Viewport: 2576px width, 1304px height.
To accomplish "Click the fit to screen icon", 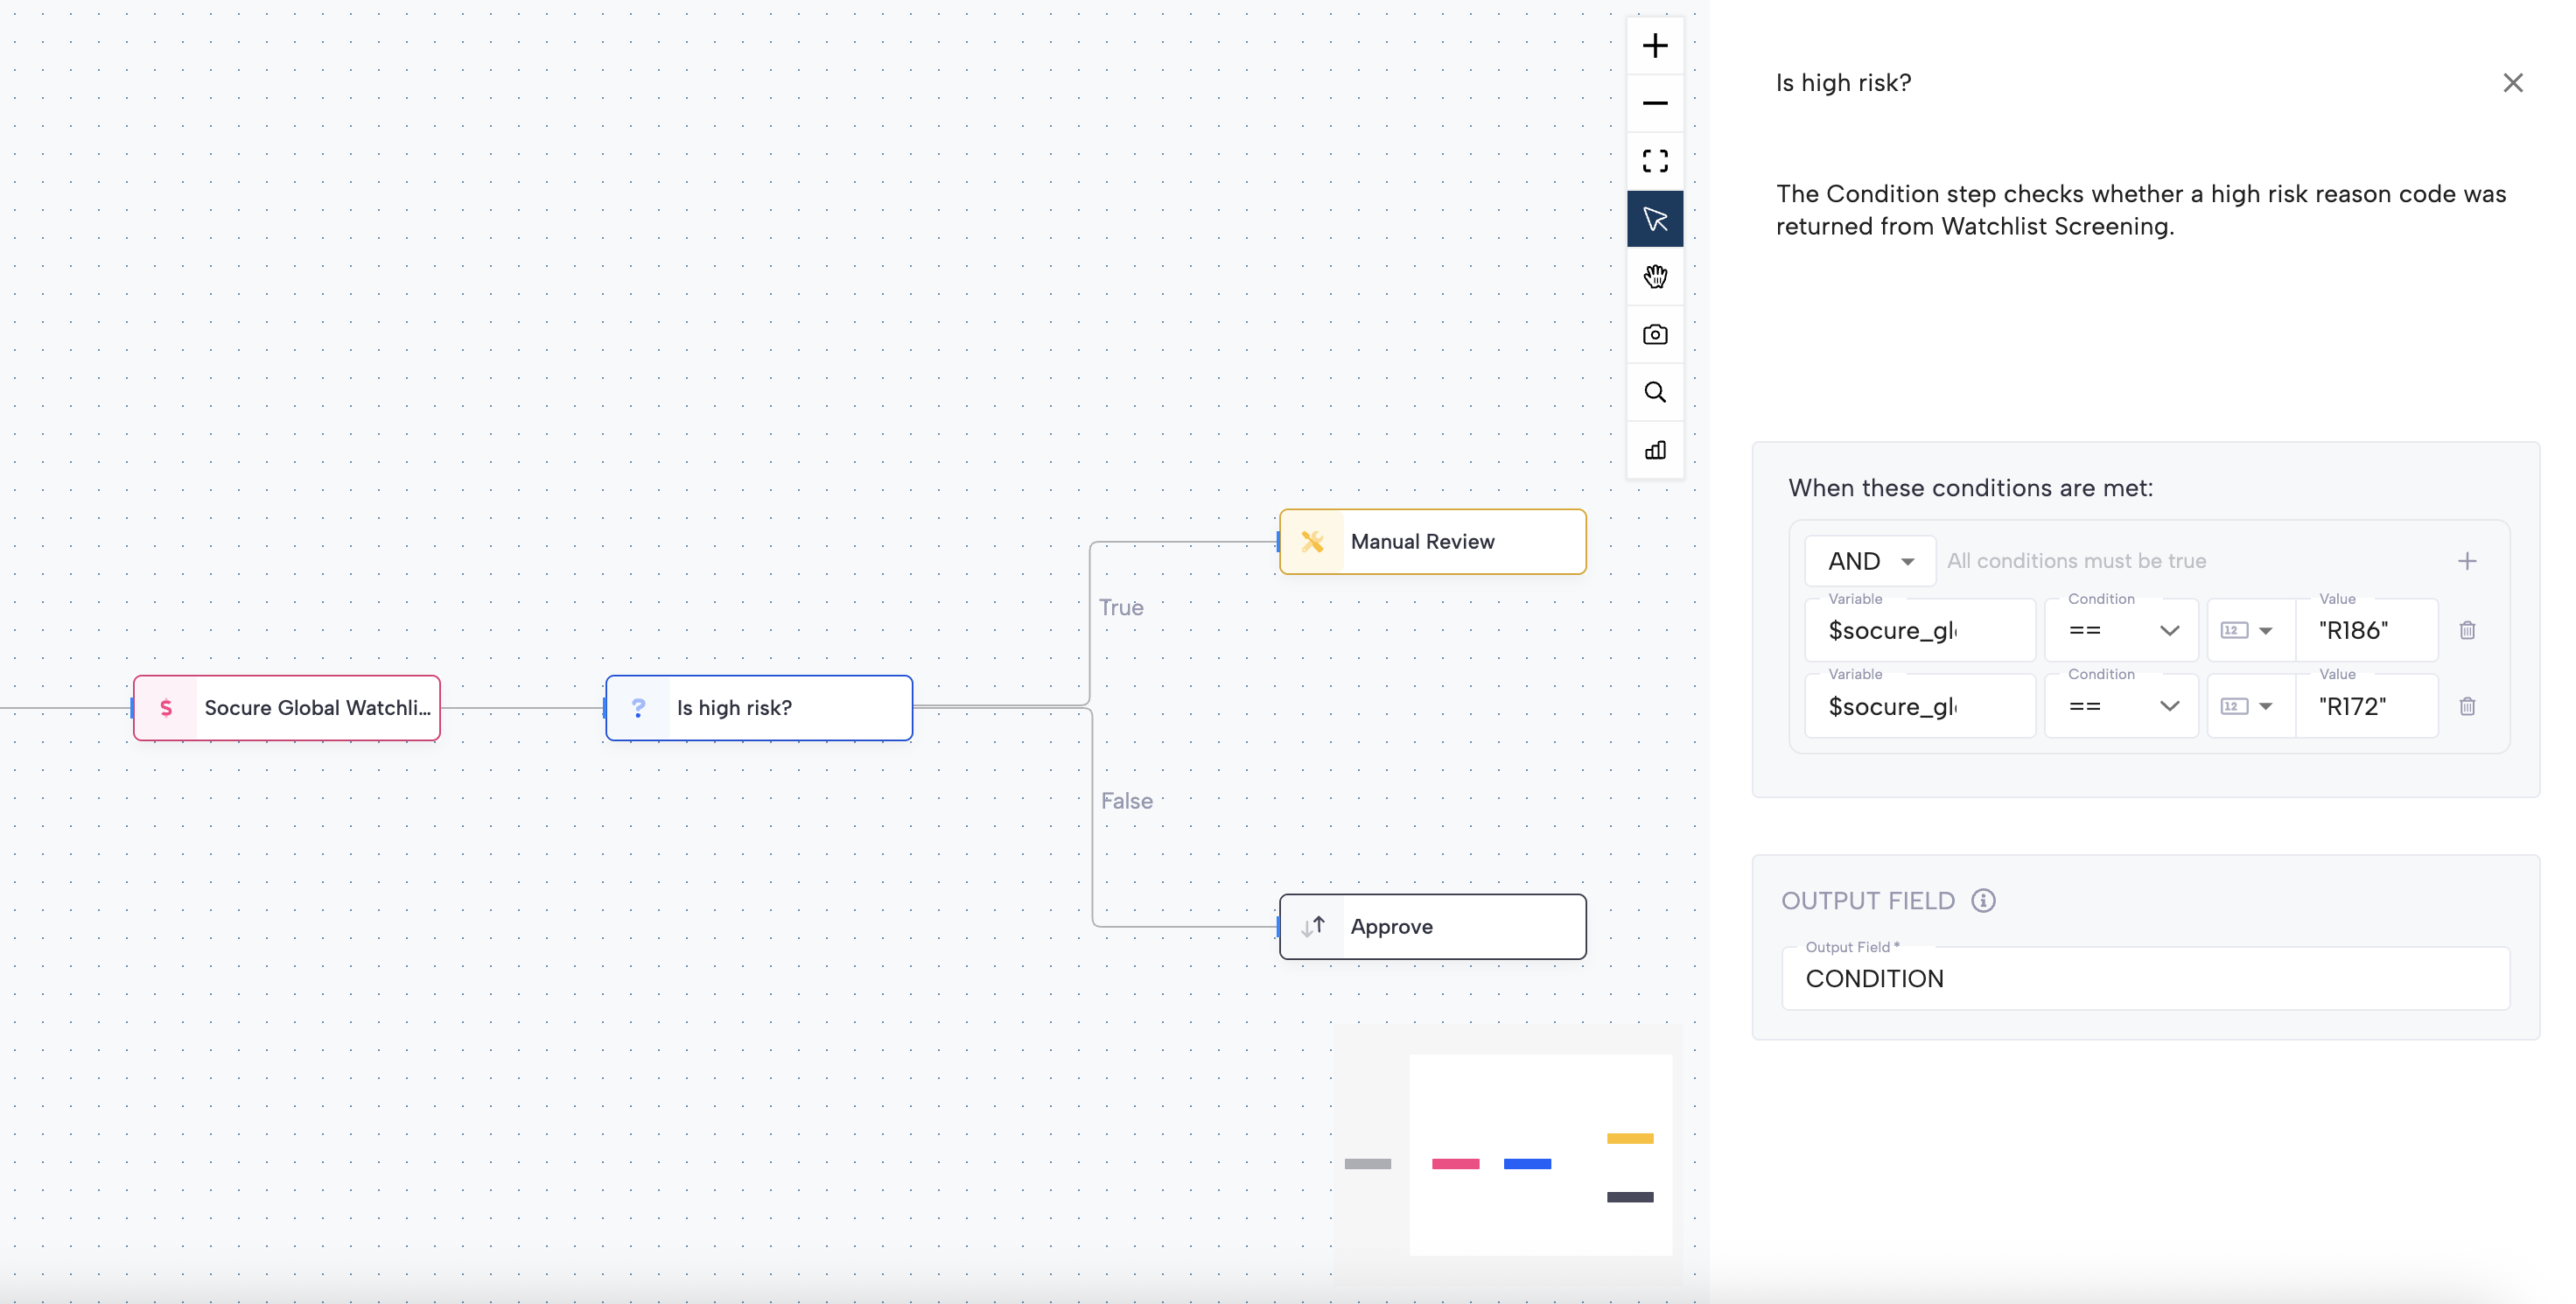I will tap(1655, 161).
